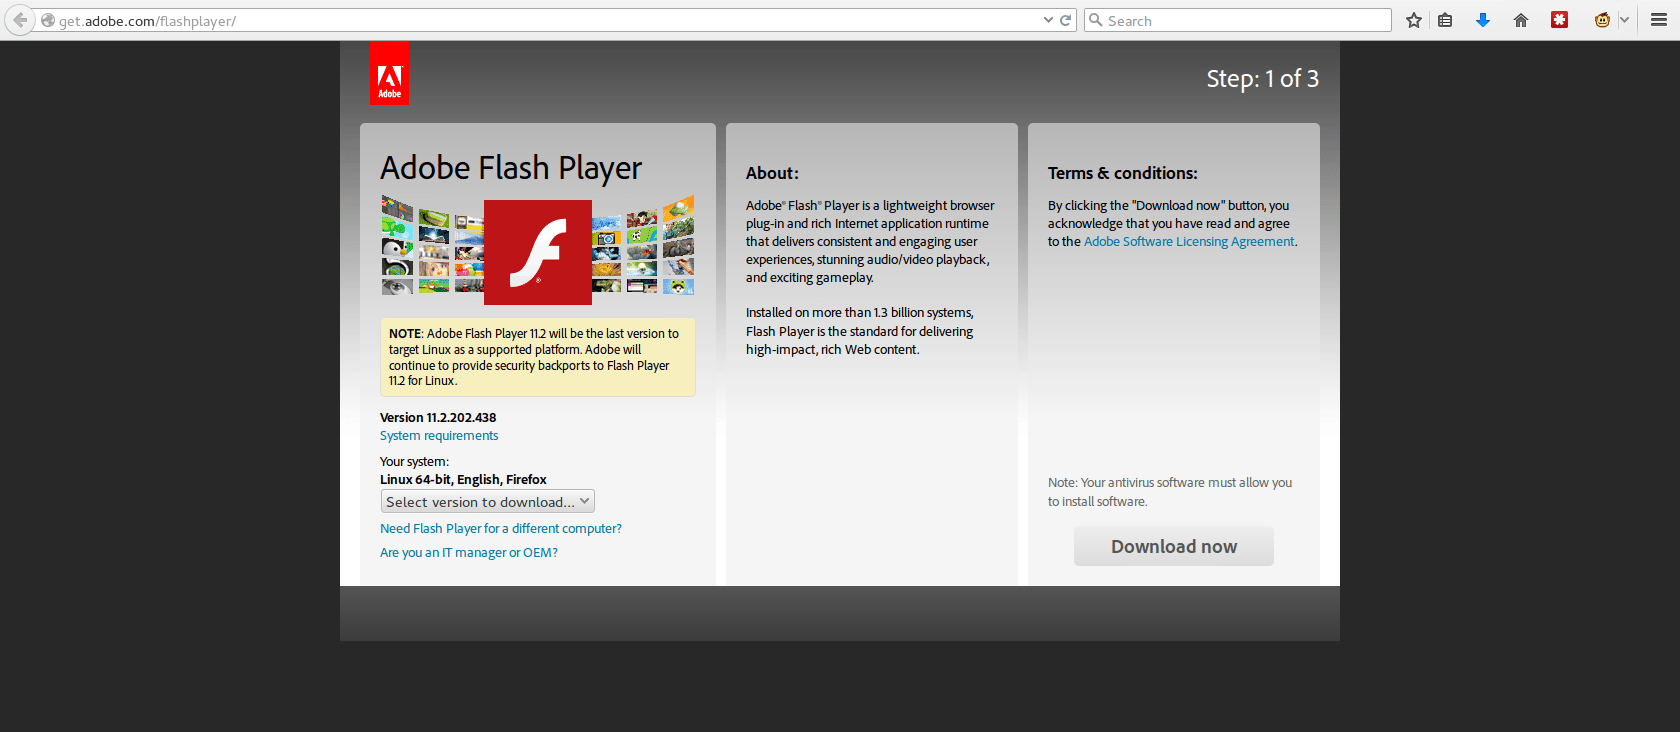This screenshot has height=732, width=1680.
Task: Open the URL history dropdown arrow
Action: pyautogui.click(x=1048, y=20)
